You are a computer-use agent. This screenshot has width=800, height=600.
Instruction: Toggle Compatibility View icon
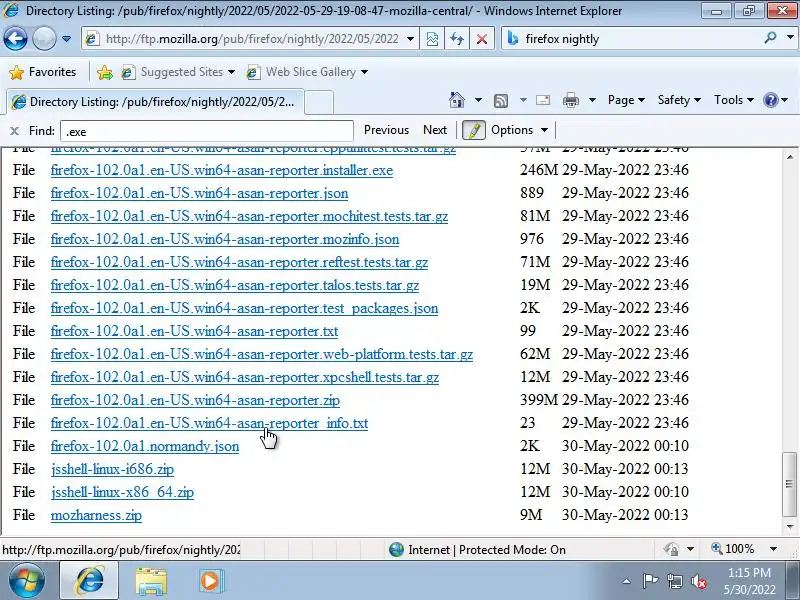432,39
